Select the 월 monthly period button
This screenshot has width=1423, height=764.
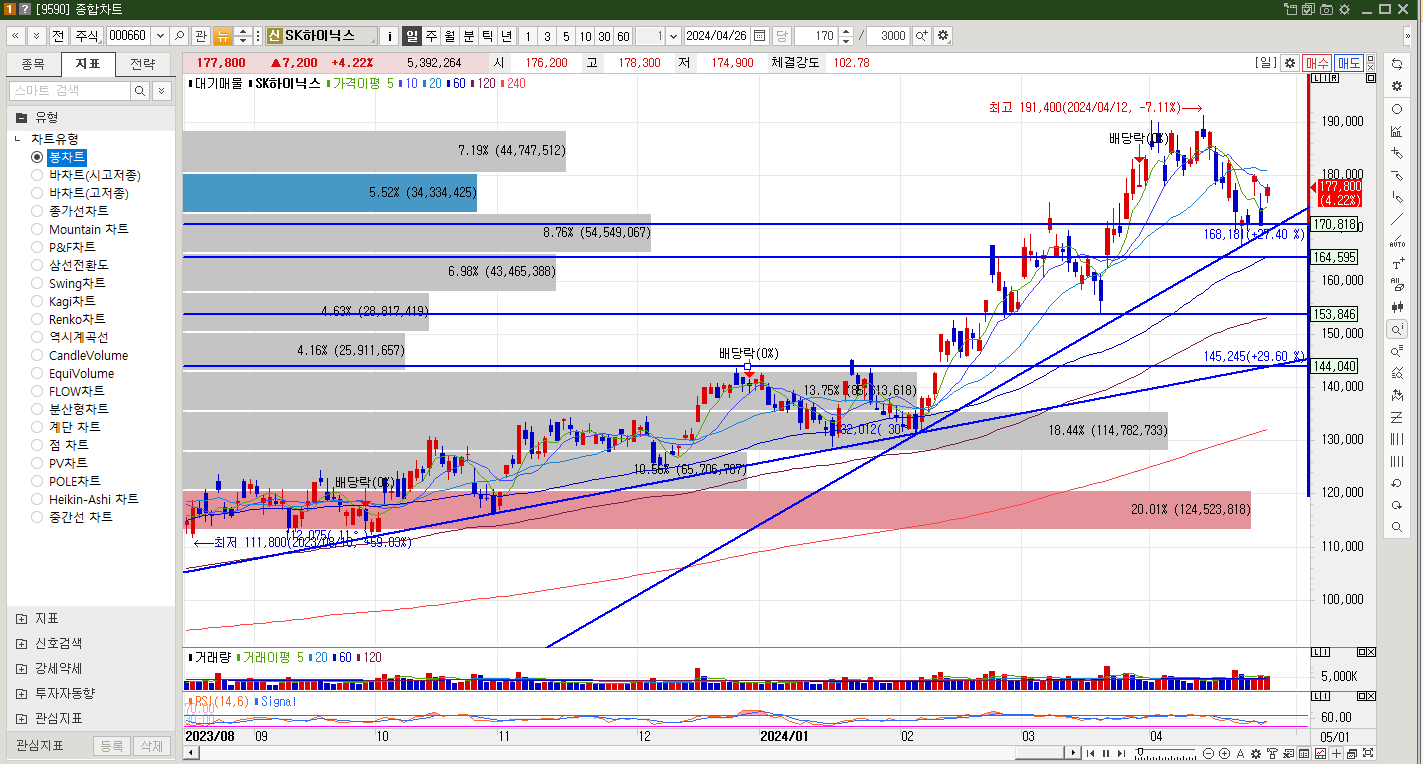(450, 36)
